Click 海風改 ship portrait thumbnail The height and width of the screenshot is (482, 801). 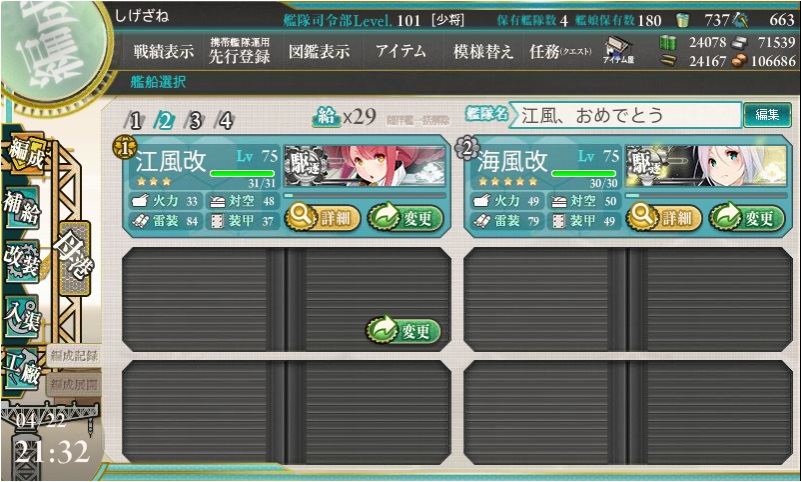click(706, 166)
